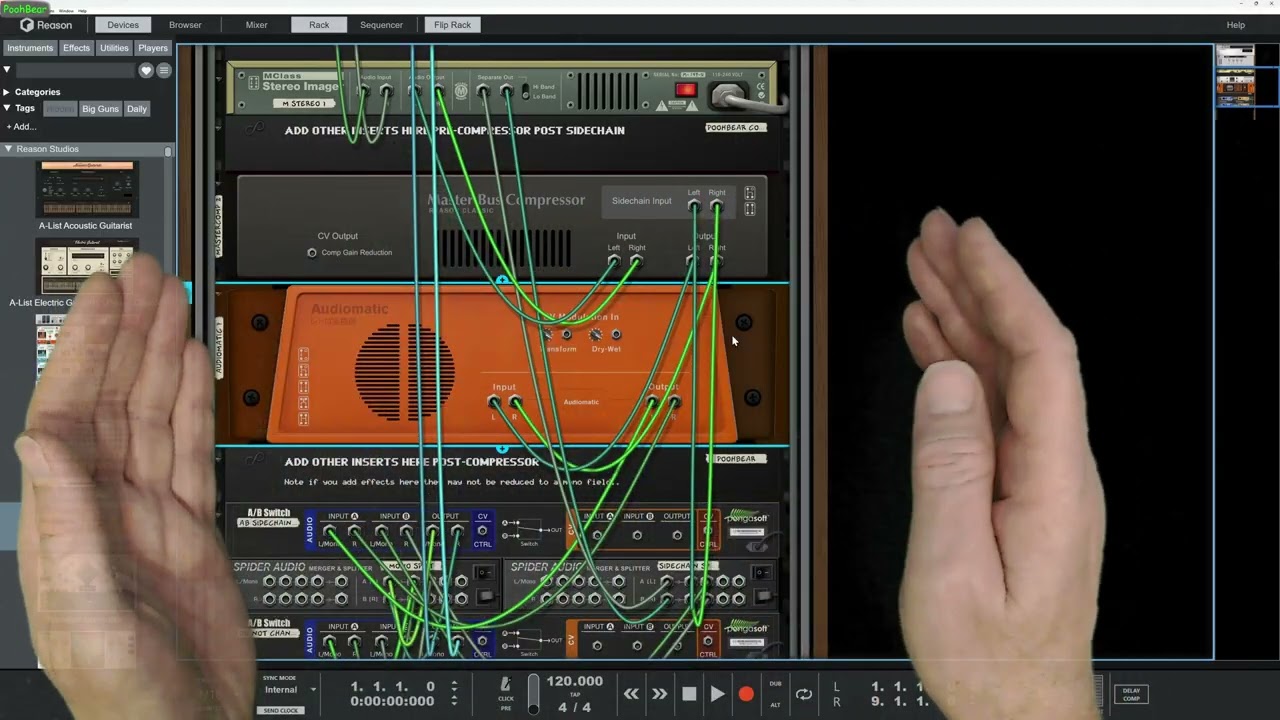Open the Help menu at top right

tap(1236, 25)
